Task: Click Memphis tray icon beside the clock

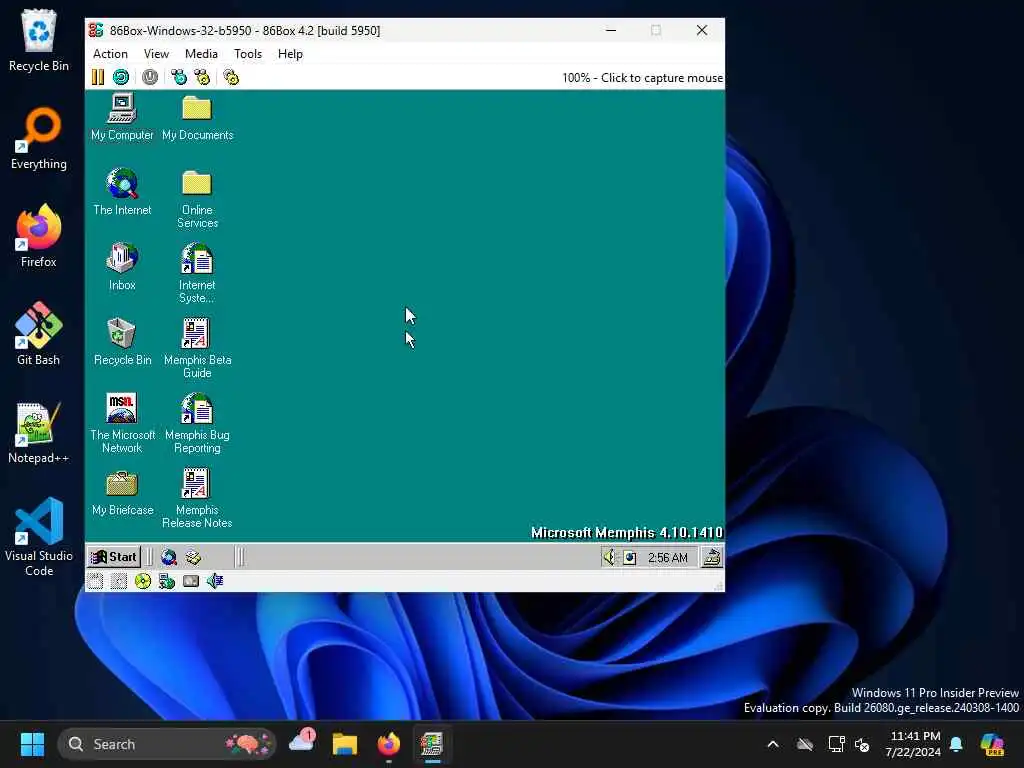Action: coord(630,558)
